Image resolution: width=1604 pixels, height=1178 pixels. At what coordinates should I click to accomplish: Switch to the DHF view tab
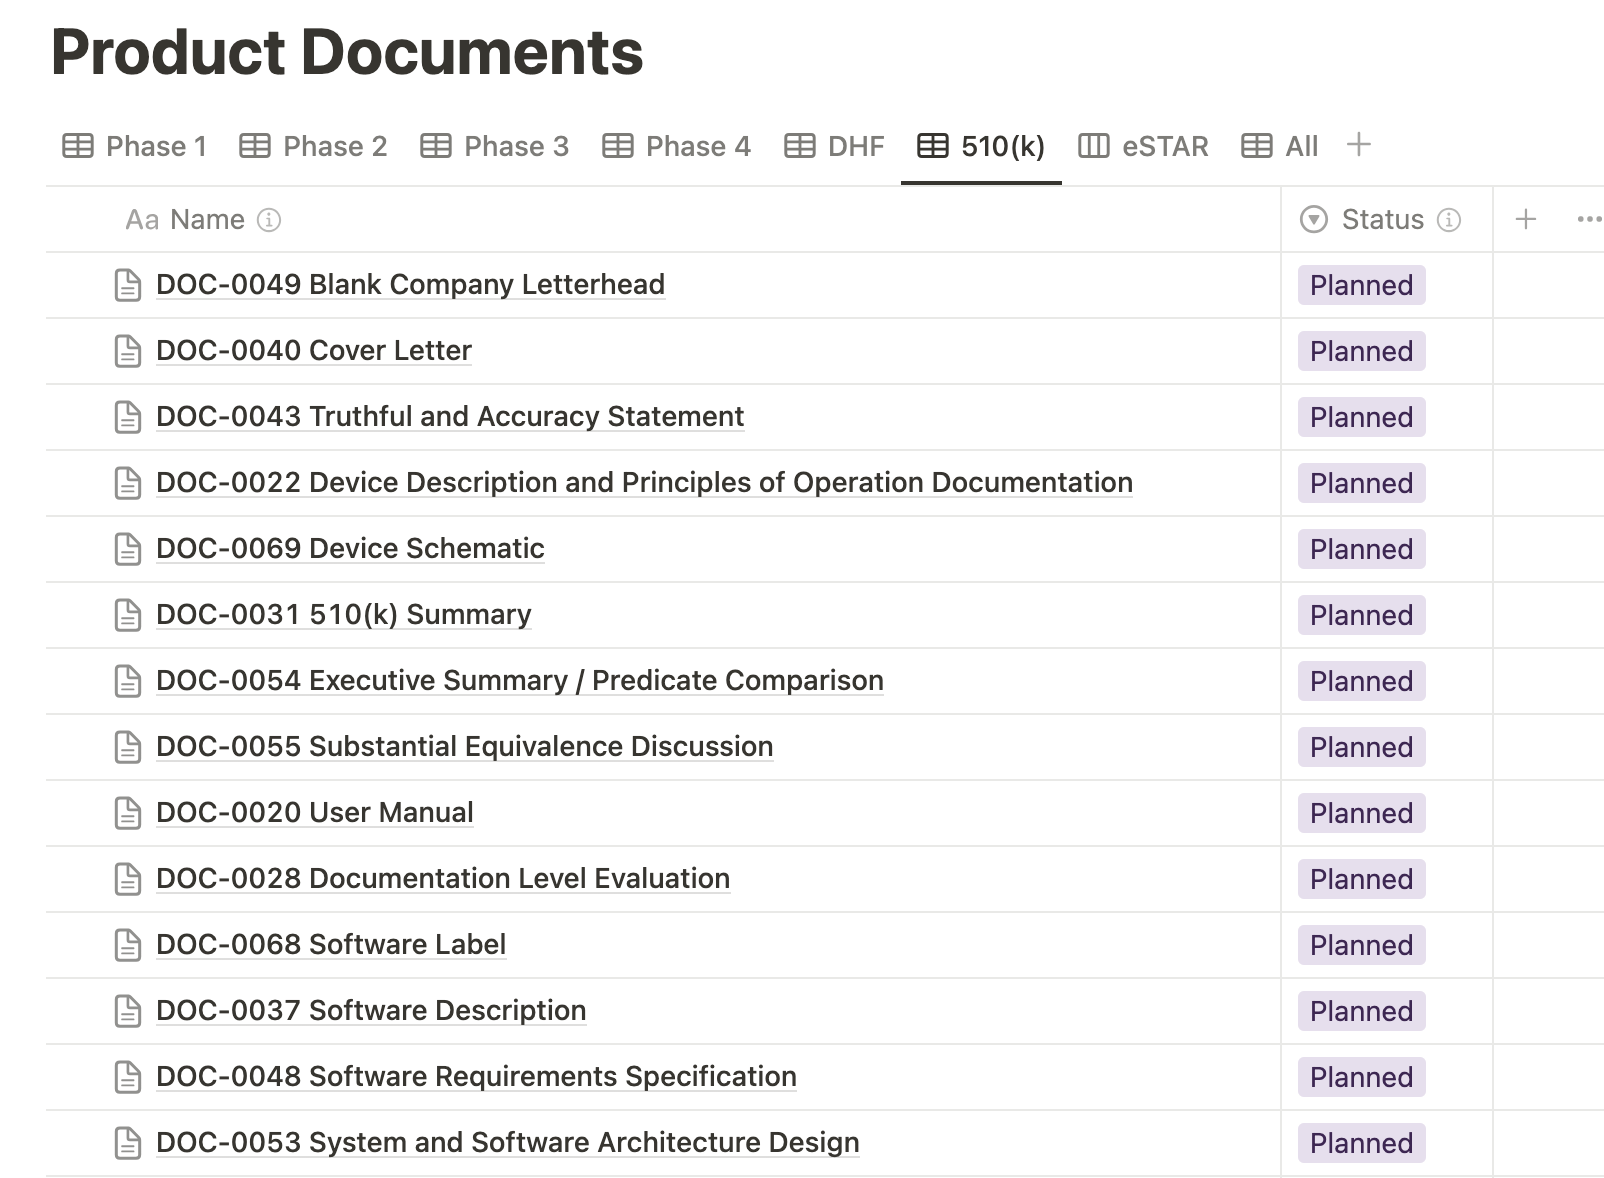point(834,147)
